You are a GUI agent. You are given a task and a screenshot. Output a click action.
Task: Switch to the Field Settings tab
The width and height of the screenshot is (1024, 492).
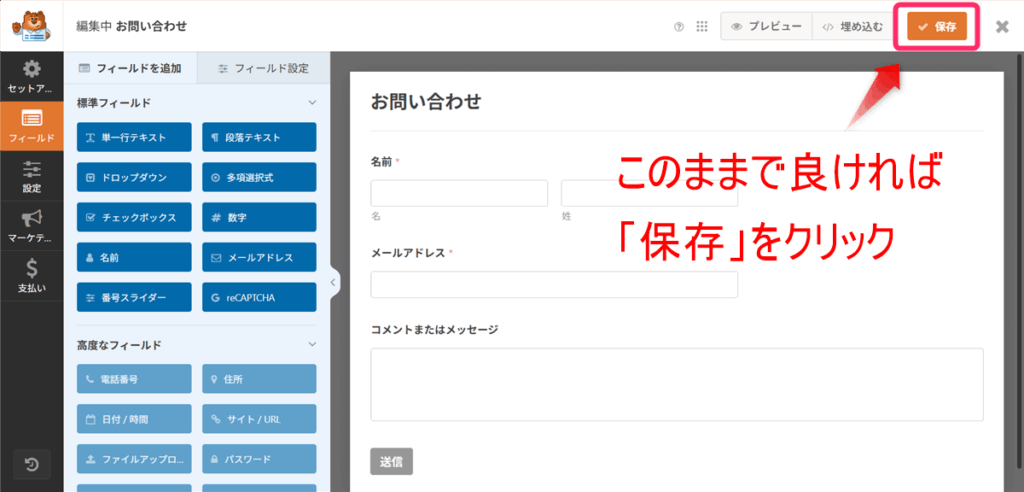coord(263,68)
